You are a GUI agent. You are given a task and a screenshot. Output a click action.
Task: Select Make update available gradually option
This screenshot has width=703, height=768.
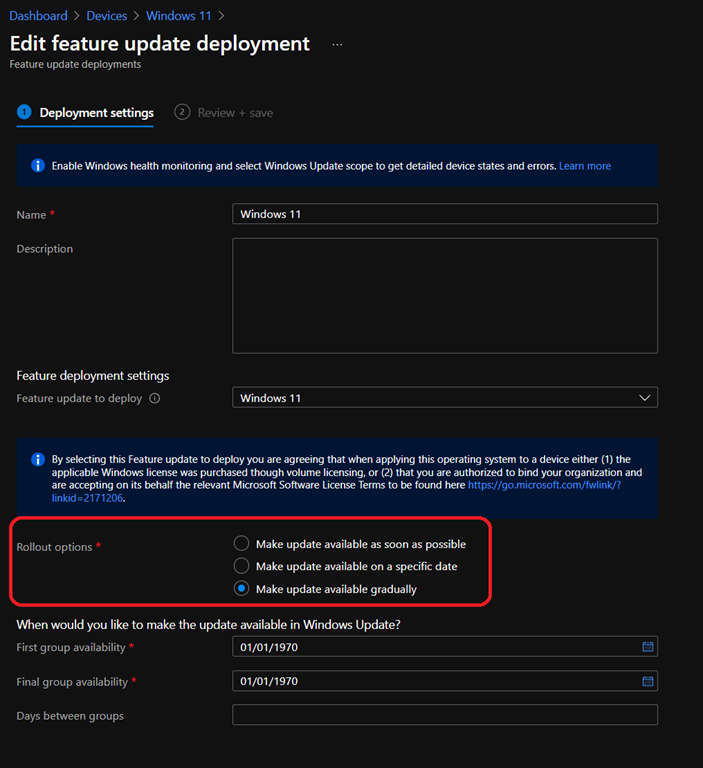pos(241,589)
